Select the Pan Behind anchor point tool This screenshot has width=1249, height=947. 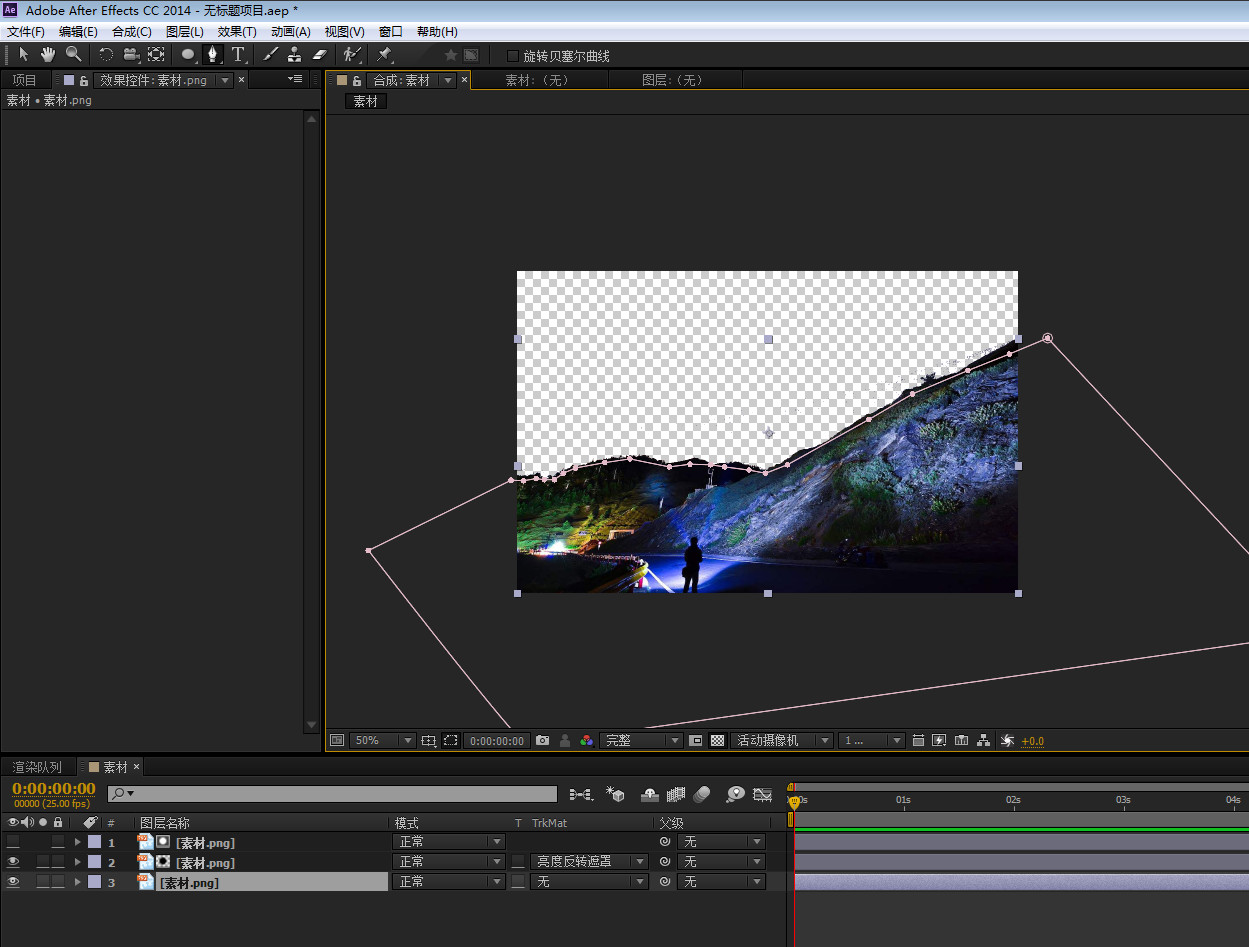coord(157,55)
